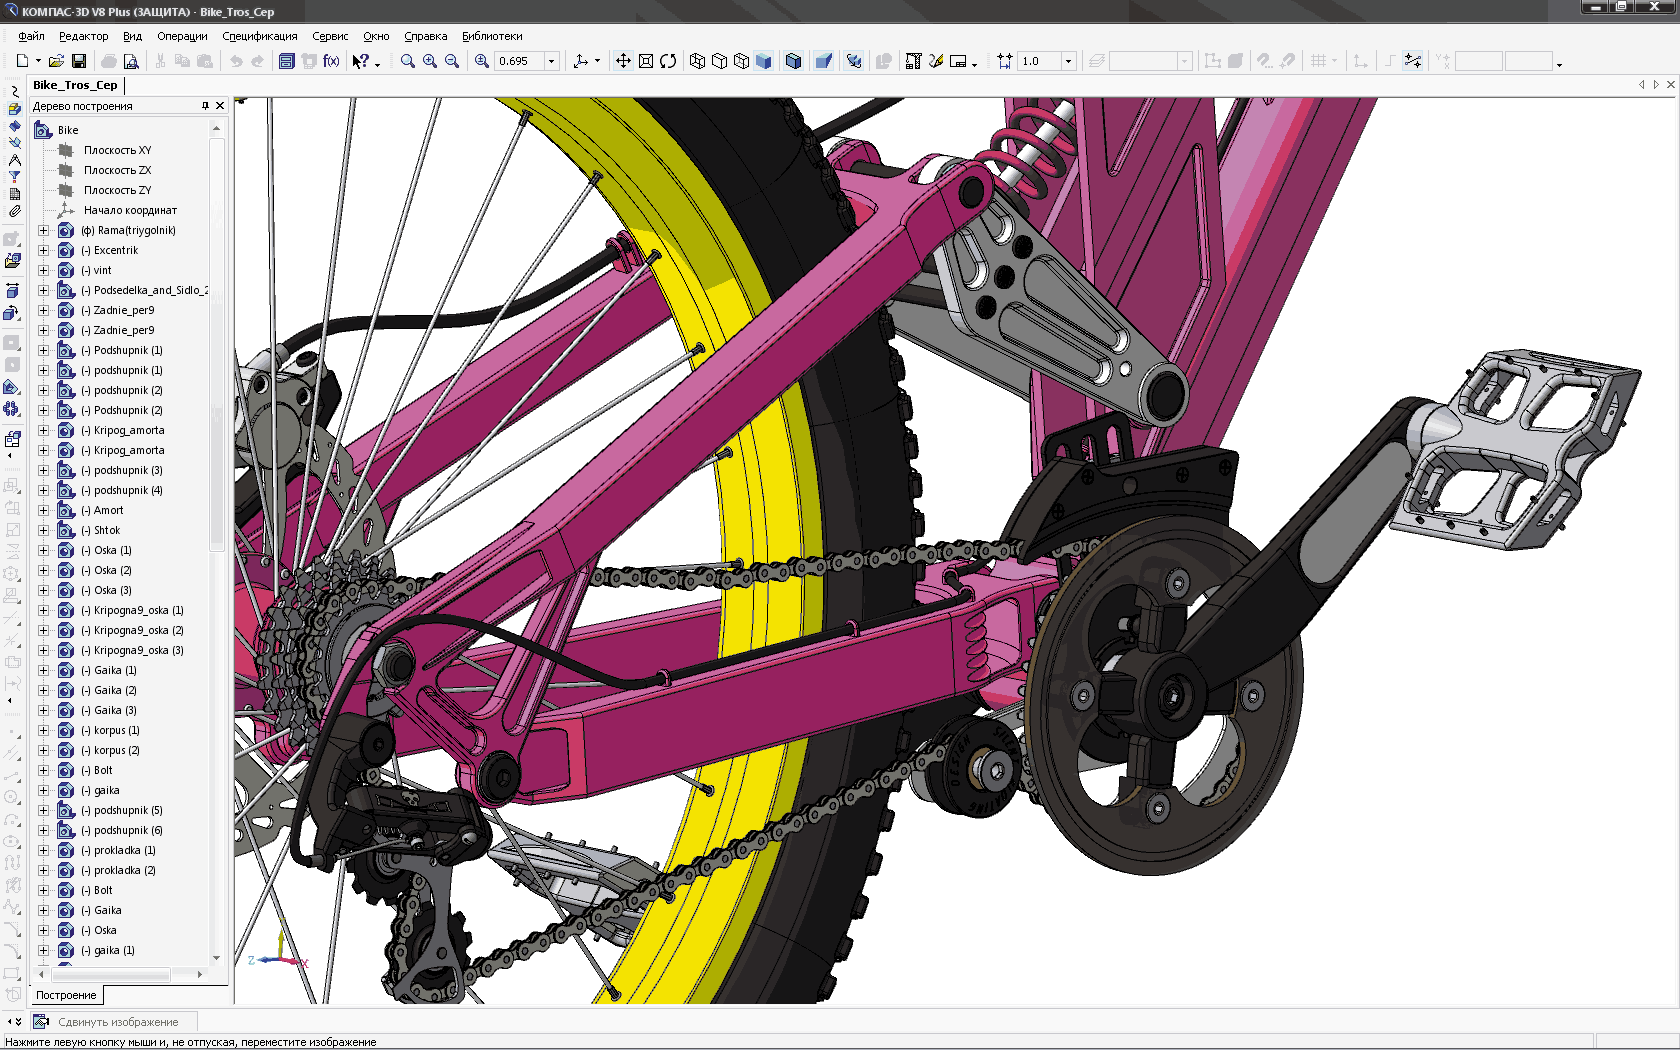Open the variables f(x) tool
This screenshot has width=1680, height=1050.
coord(331,61)
